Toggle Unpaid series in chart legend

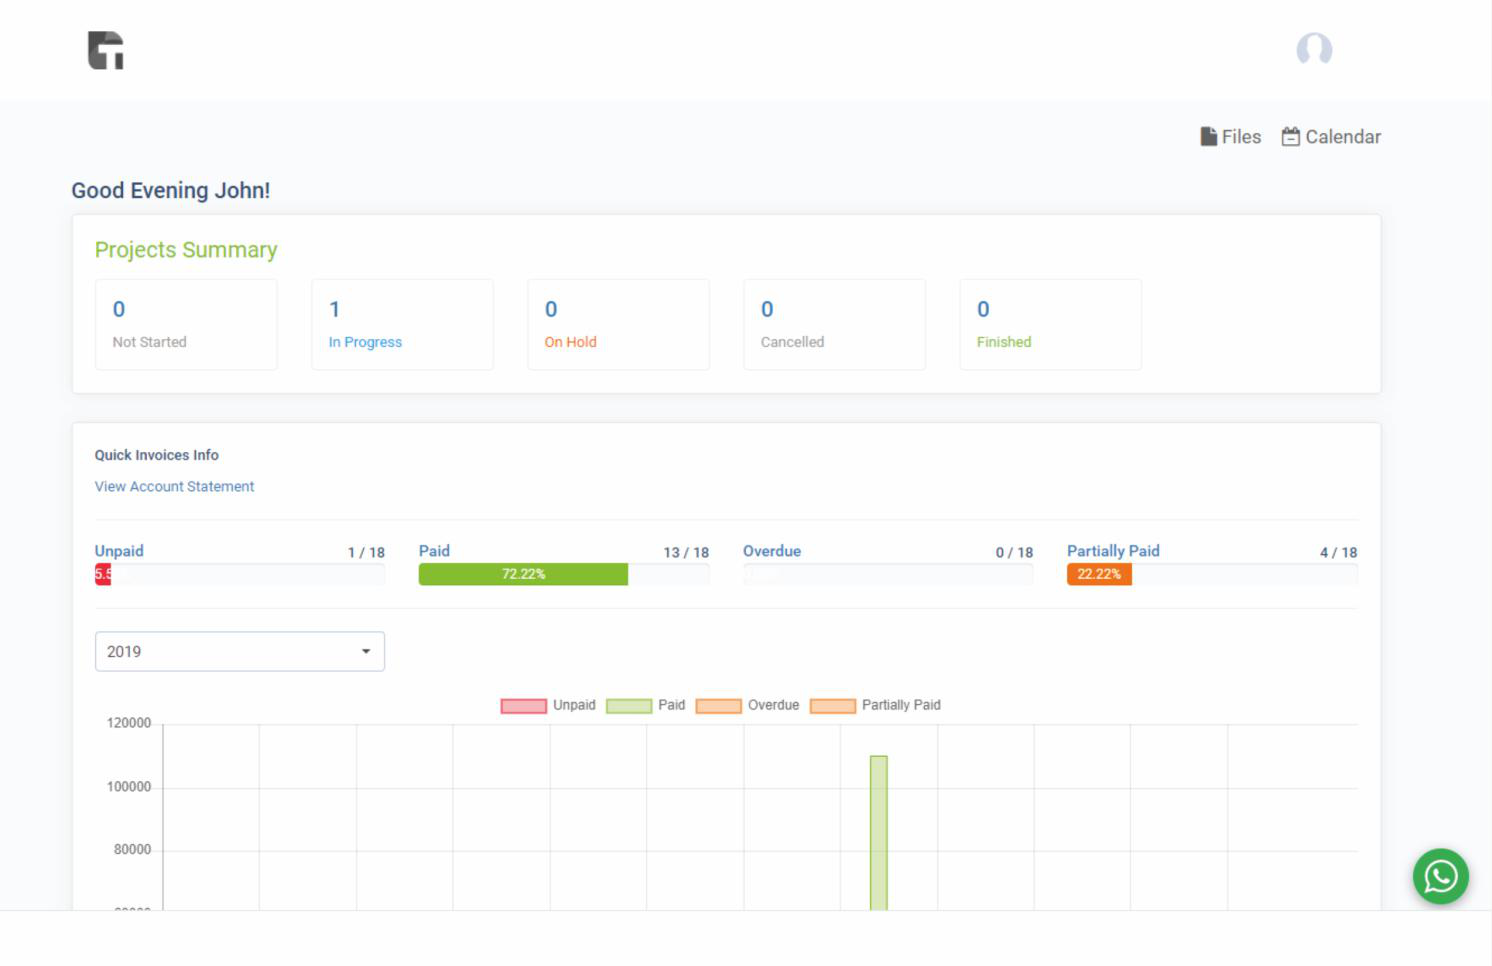click(x=548, y=705)
